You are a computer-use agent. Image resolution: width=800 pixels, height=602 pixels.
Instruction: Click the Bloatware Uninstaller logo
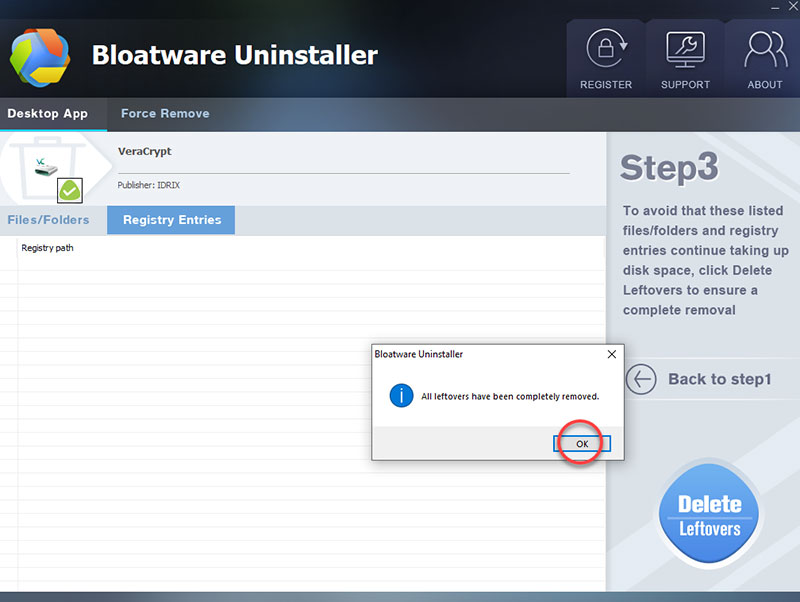point(40,57)
